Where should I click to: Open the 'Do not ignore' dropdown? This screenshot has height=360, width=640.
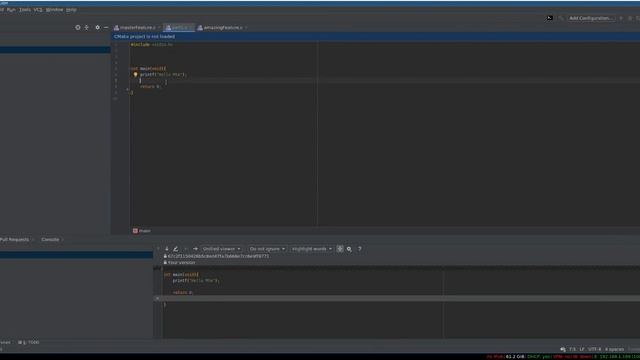267,249
